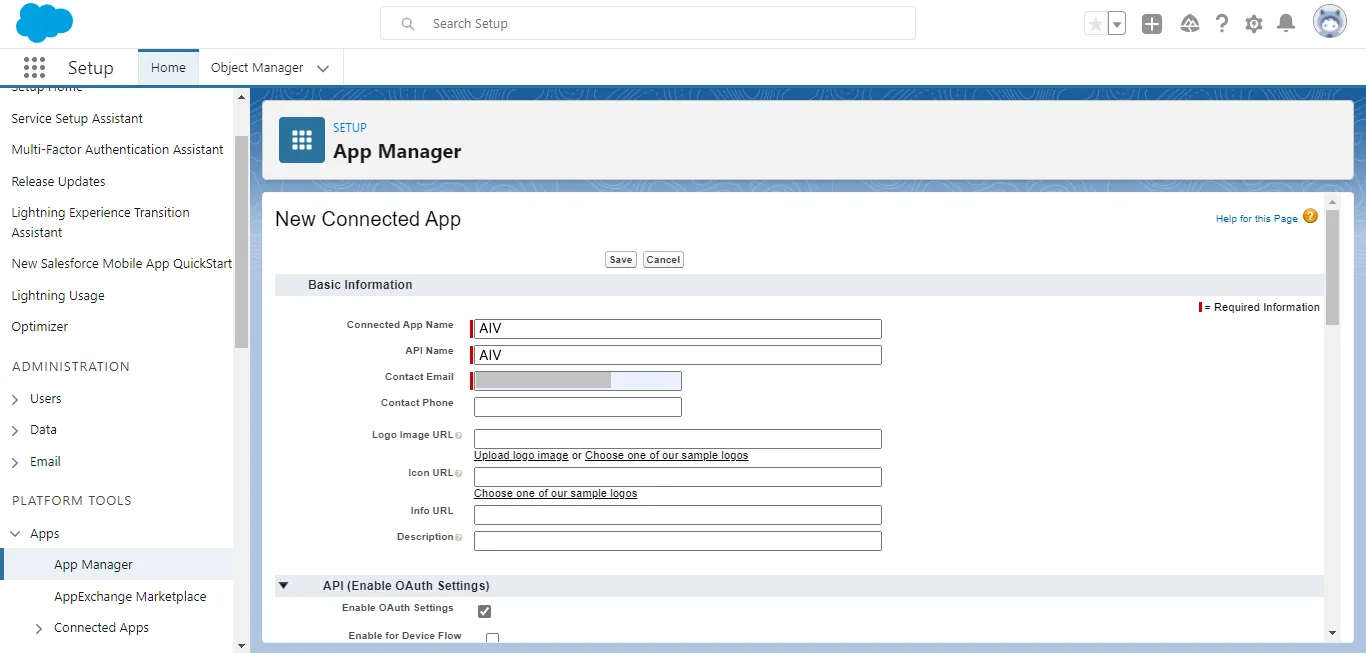Open the Object Manager tab dropdown chevron
The width and height of the screenshot is (1366, 653).
click(x=323, y=68)
